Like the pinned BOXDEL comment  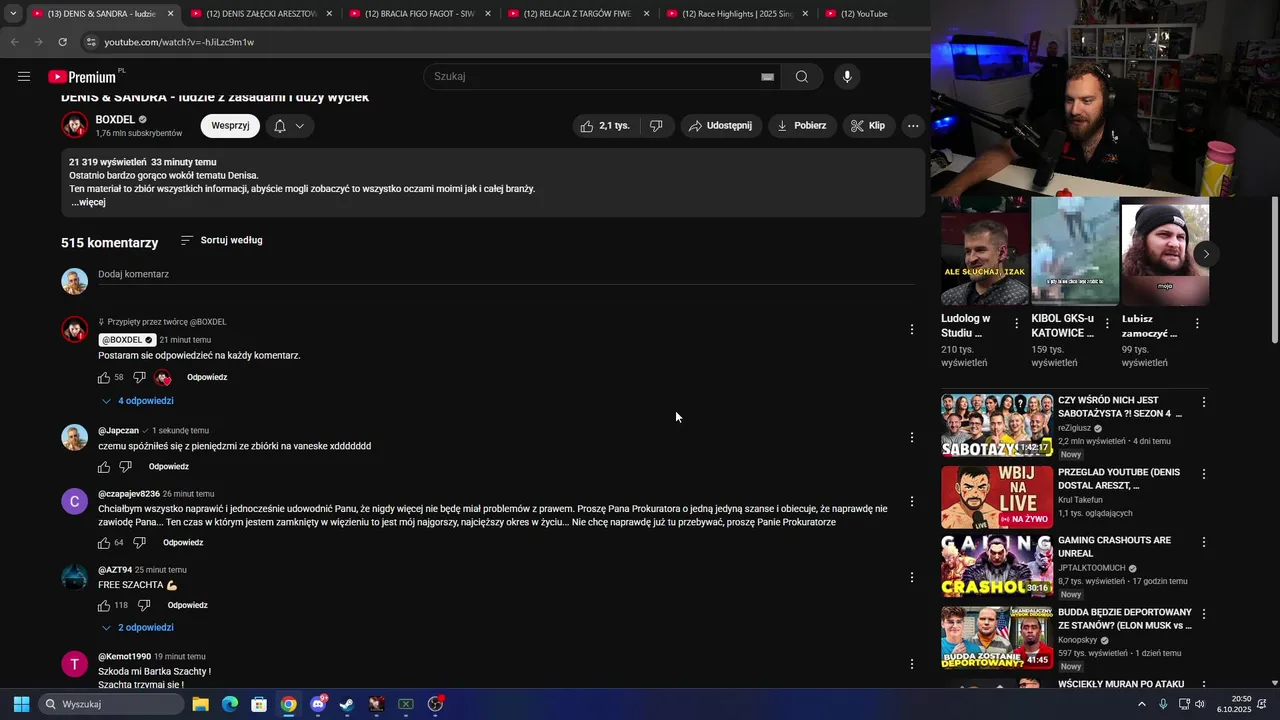click(104, 378)
